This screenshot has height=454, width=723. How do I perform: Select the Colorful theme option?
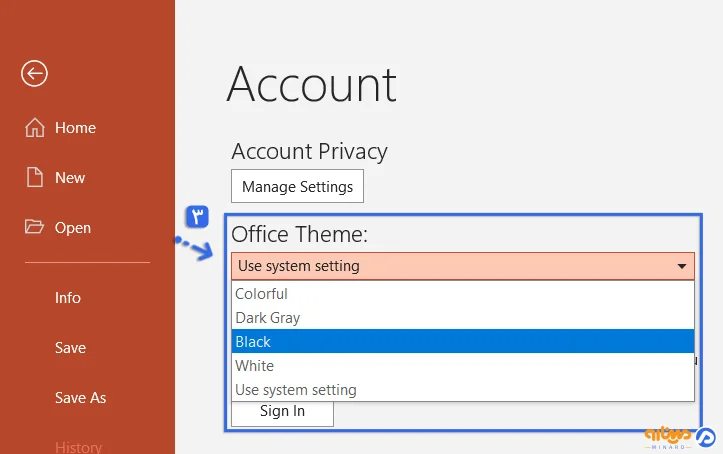pyautogui.click(x=463, y=294)
